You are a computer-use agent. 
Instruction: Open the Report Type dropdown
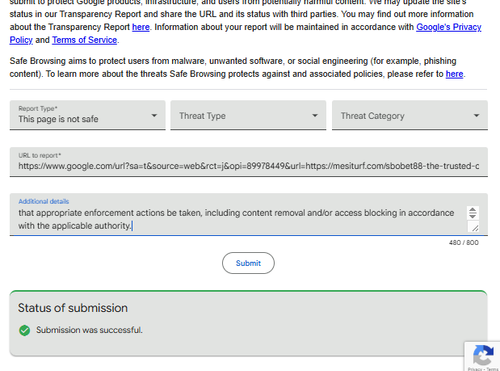pyautogui.click(x=87, y=115)
